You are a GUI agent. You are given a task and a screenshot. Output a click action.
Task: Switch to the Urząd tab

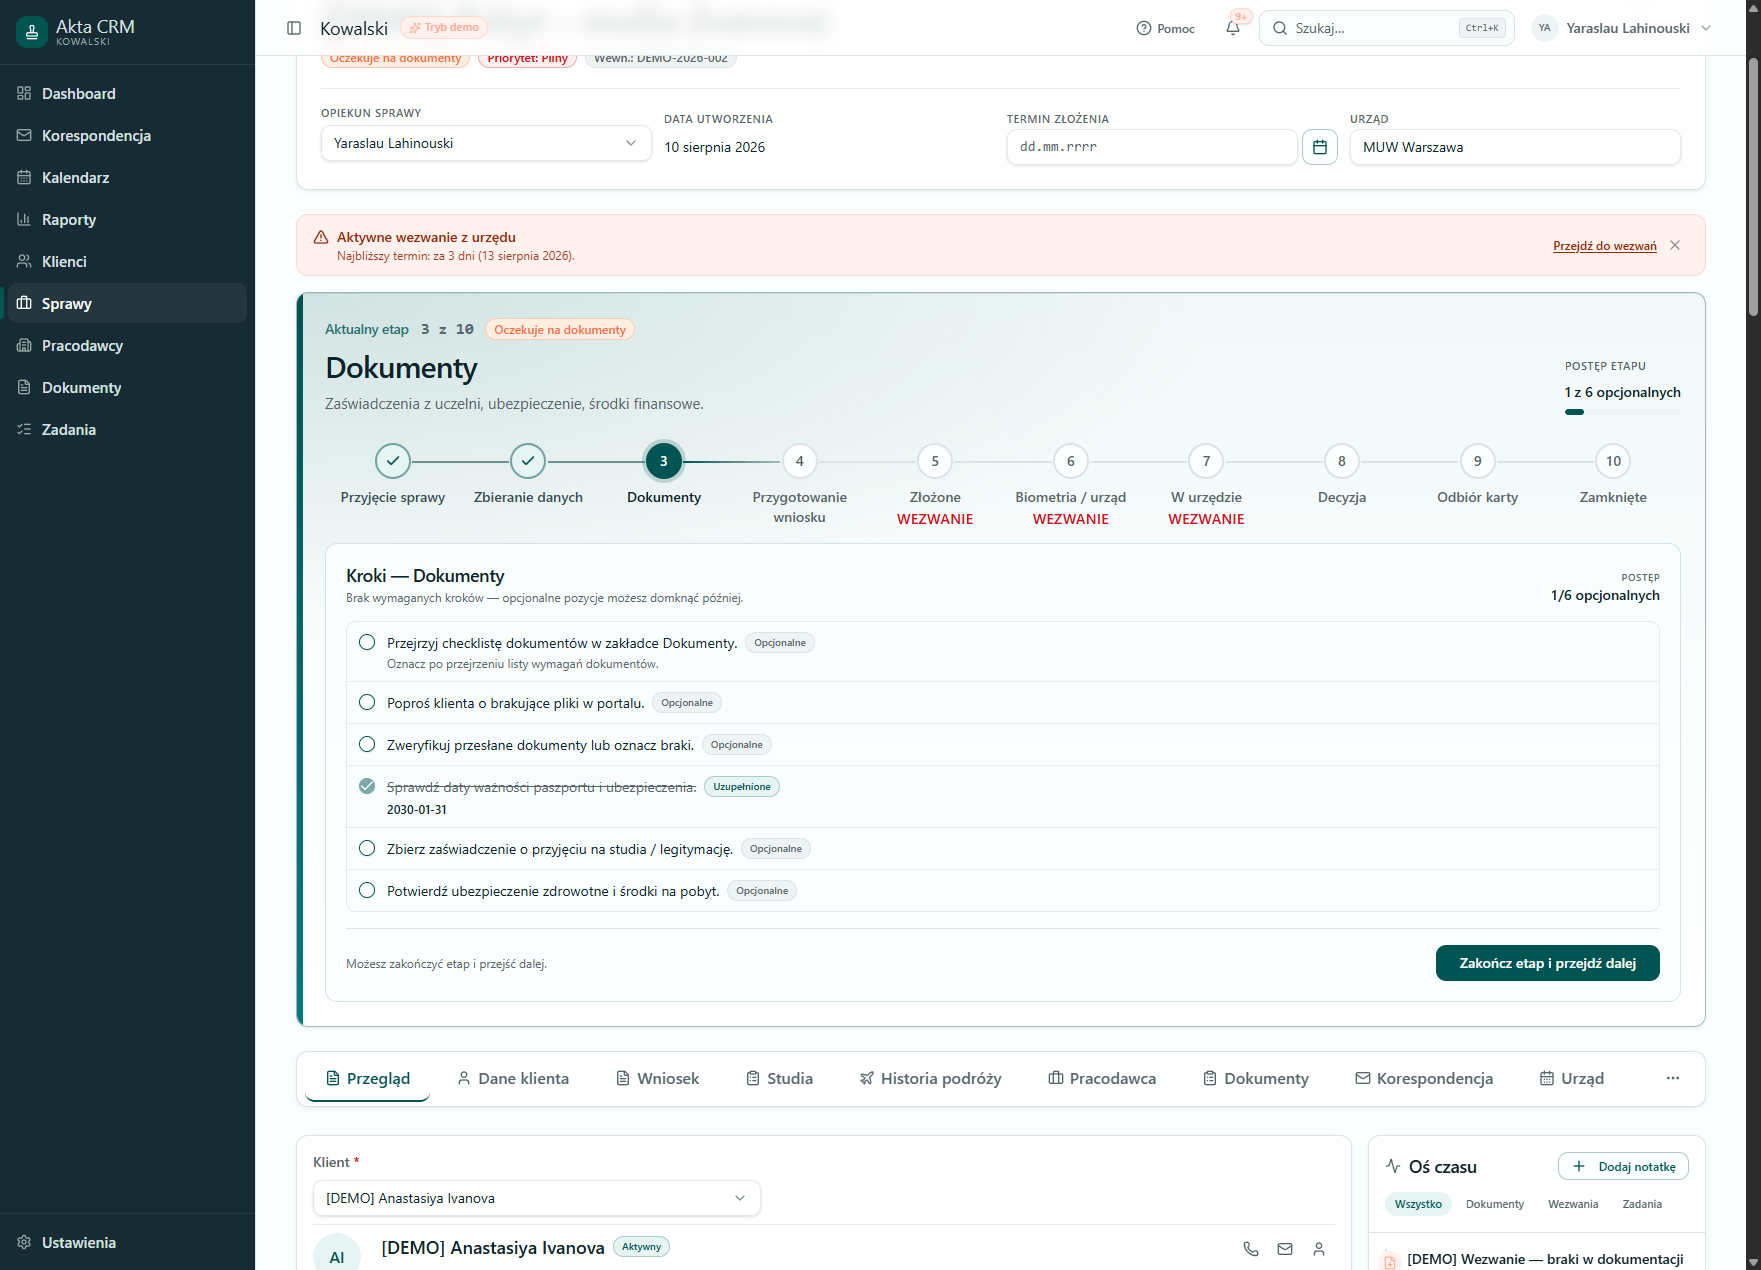1571,1078
